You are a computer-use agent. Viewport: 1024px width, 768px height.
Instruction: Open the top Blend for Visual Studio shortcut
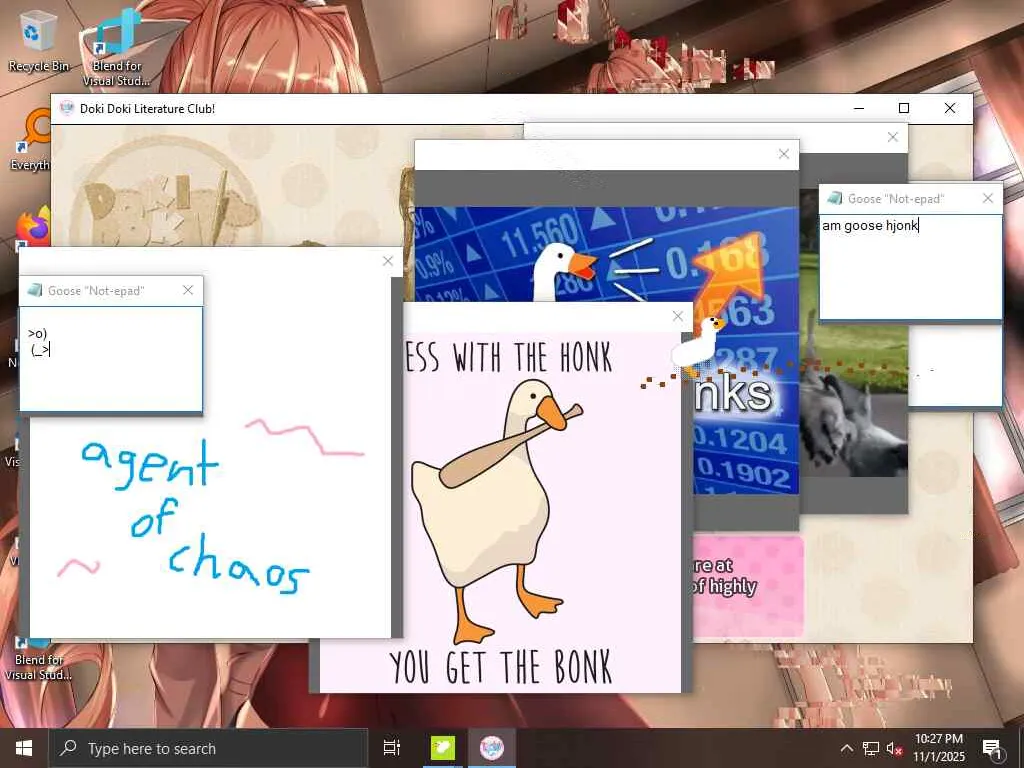click(x=117, y=49)
